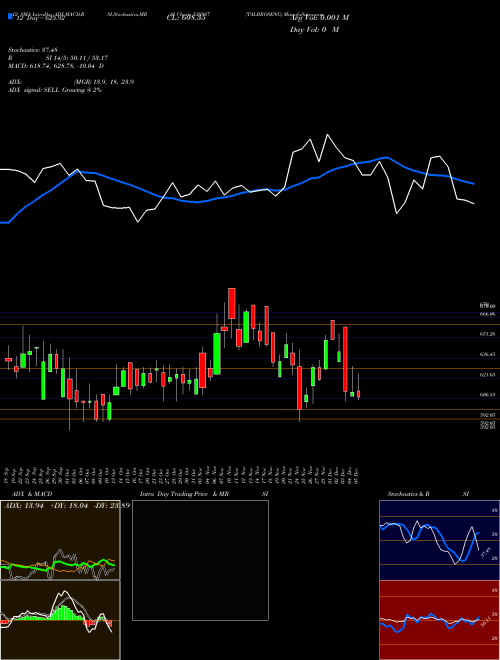Click the 636.45 price axis label
Screen dimensions: 500x660
[x=487, y=354]
